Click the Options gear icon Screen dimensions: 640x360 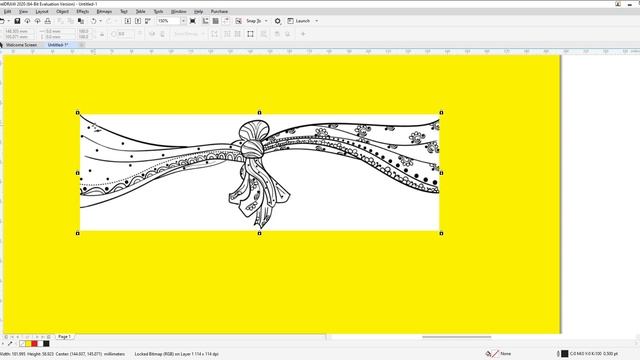coord(278,21)
